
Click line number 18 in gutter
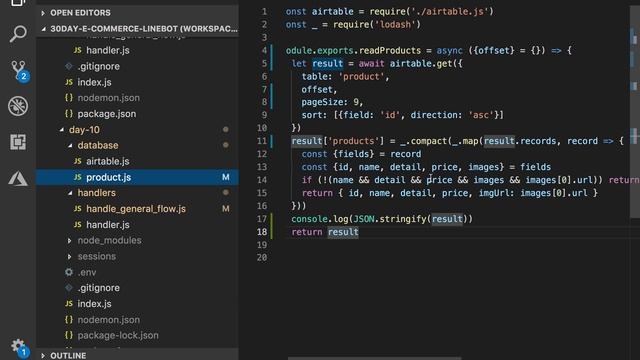tap(262, 232)
